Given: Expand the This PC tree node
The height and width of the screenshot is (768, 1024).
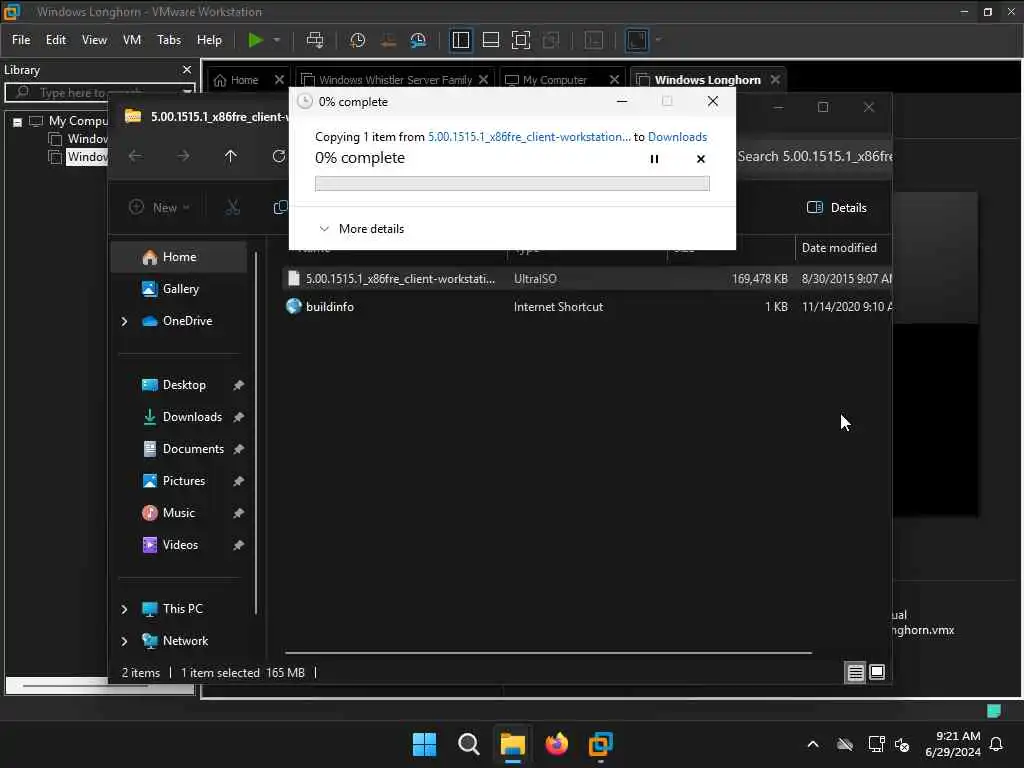Looking at the screenshot, I should [x=124, y=609].
